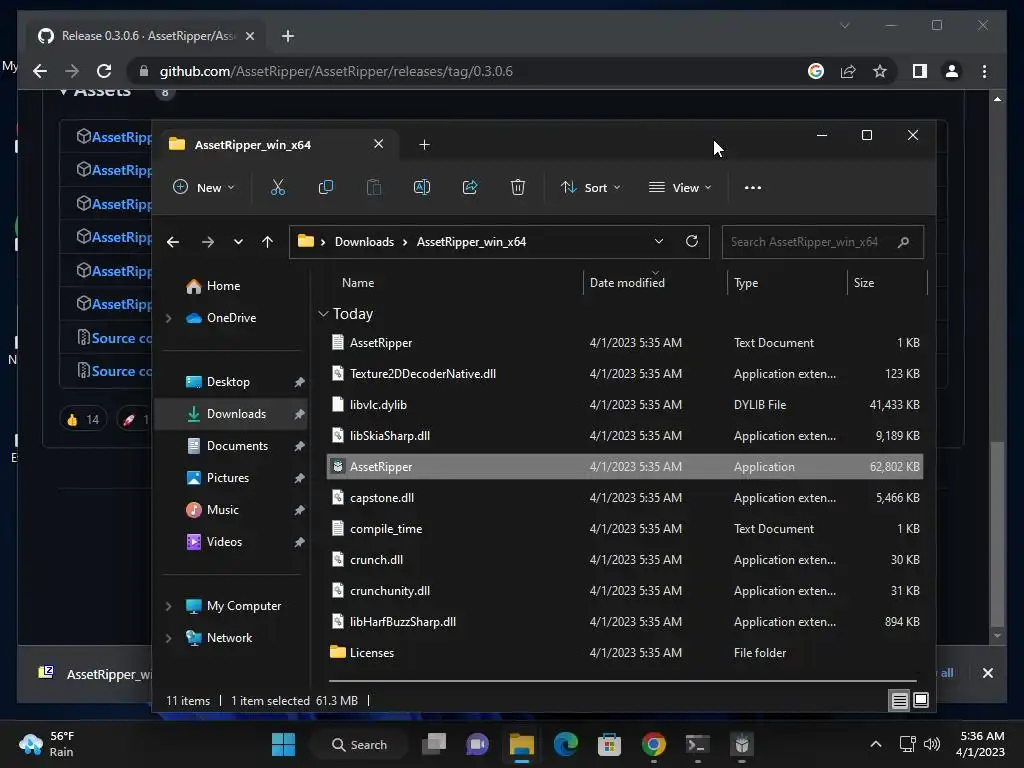1024x768 pixels.
Task: Click the Copy icon in Explorer toolbar
Action: coord(325,187)
